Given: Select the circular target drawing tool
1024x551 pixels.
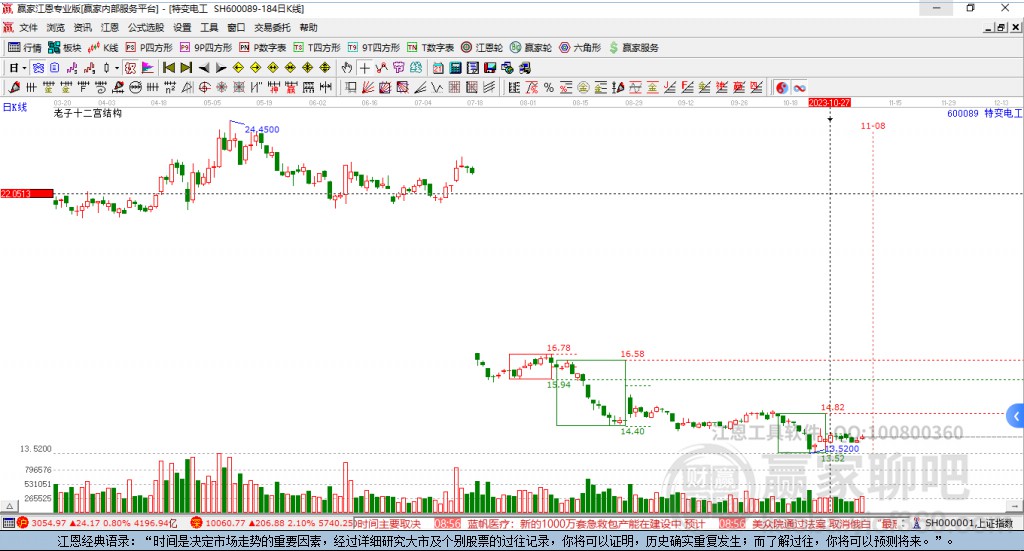Looking at the screenshot, I should [x=204, y=87].
